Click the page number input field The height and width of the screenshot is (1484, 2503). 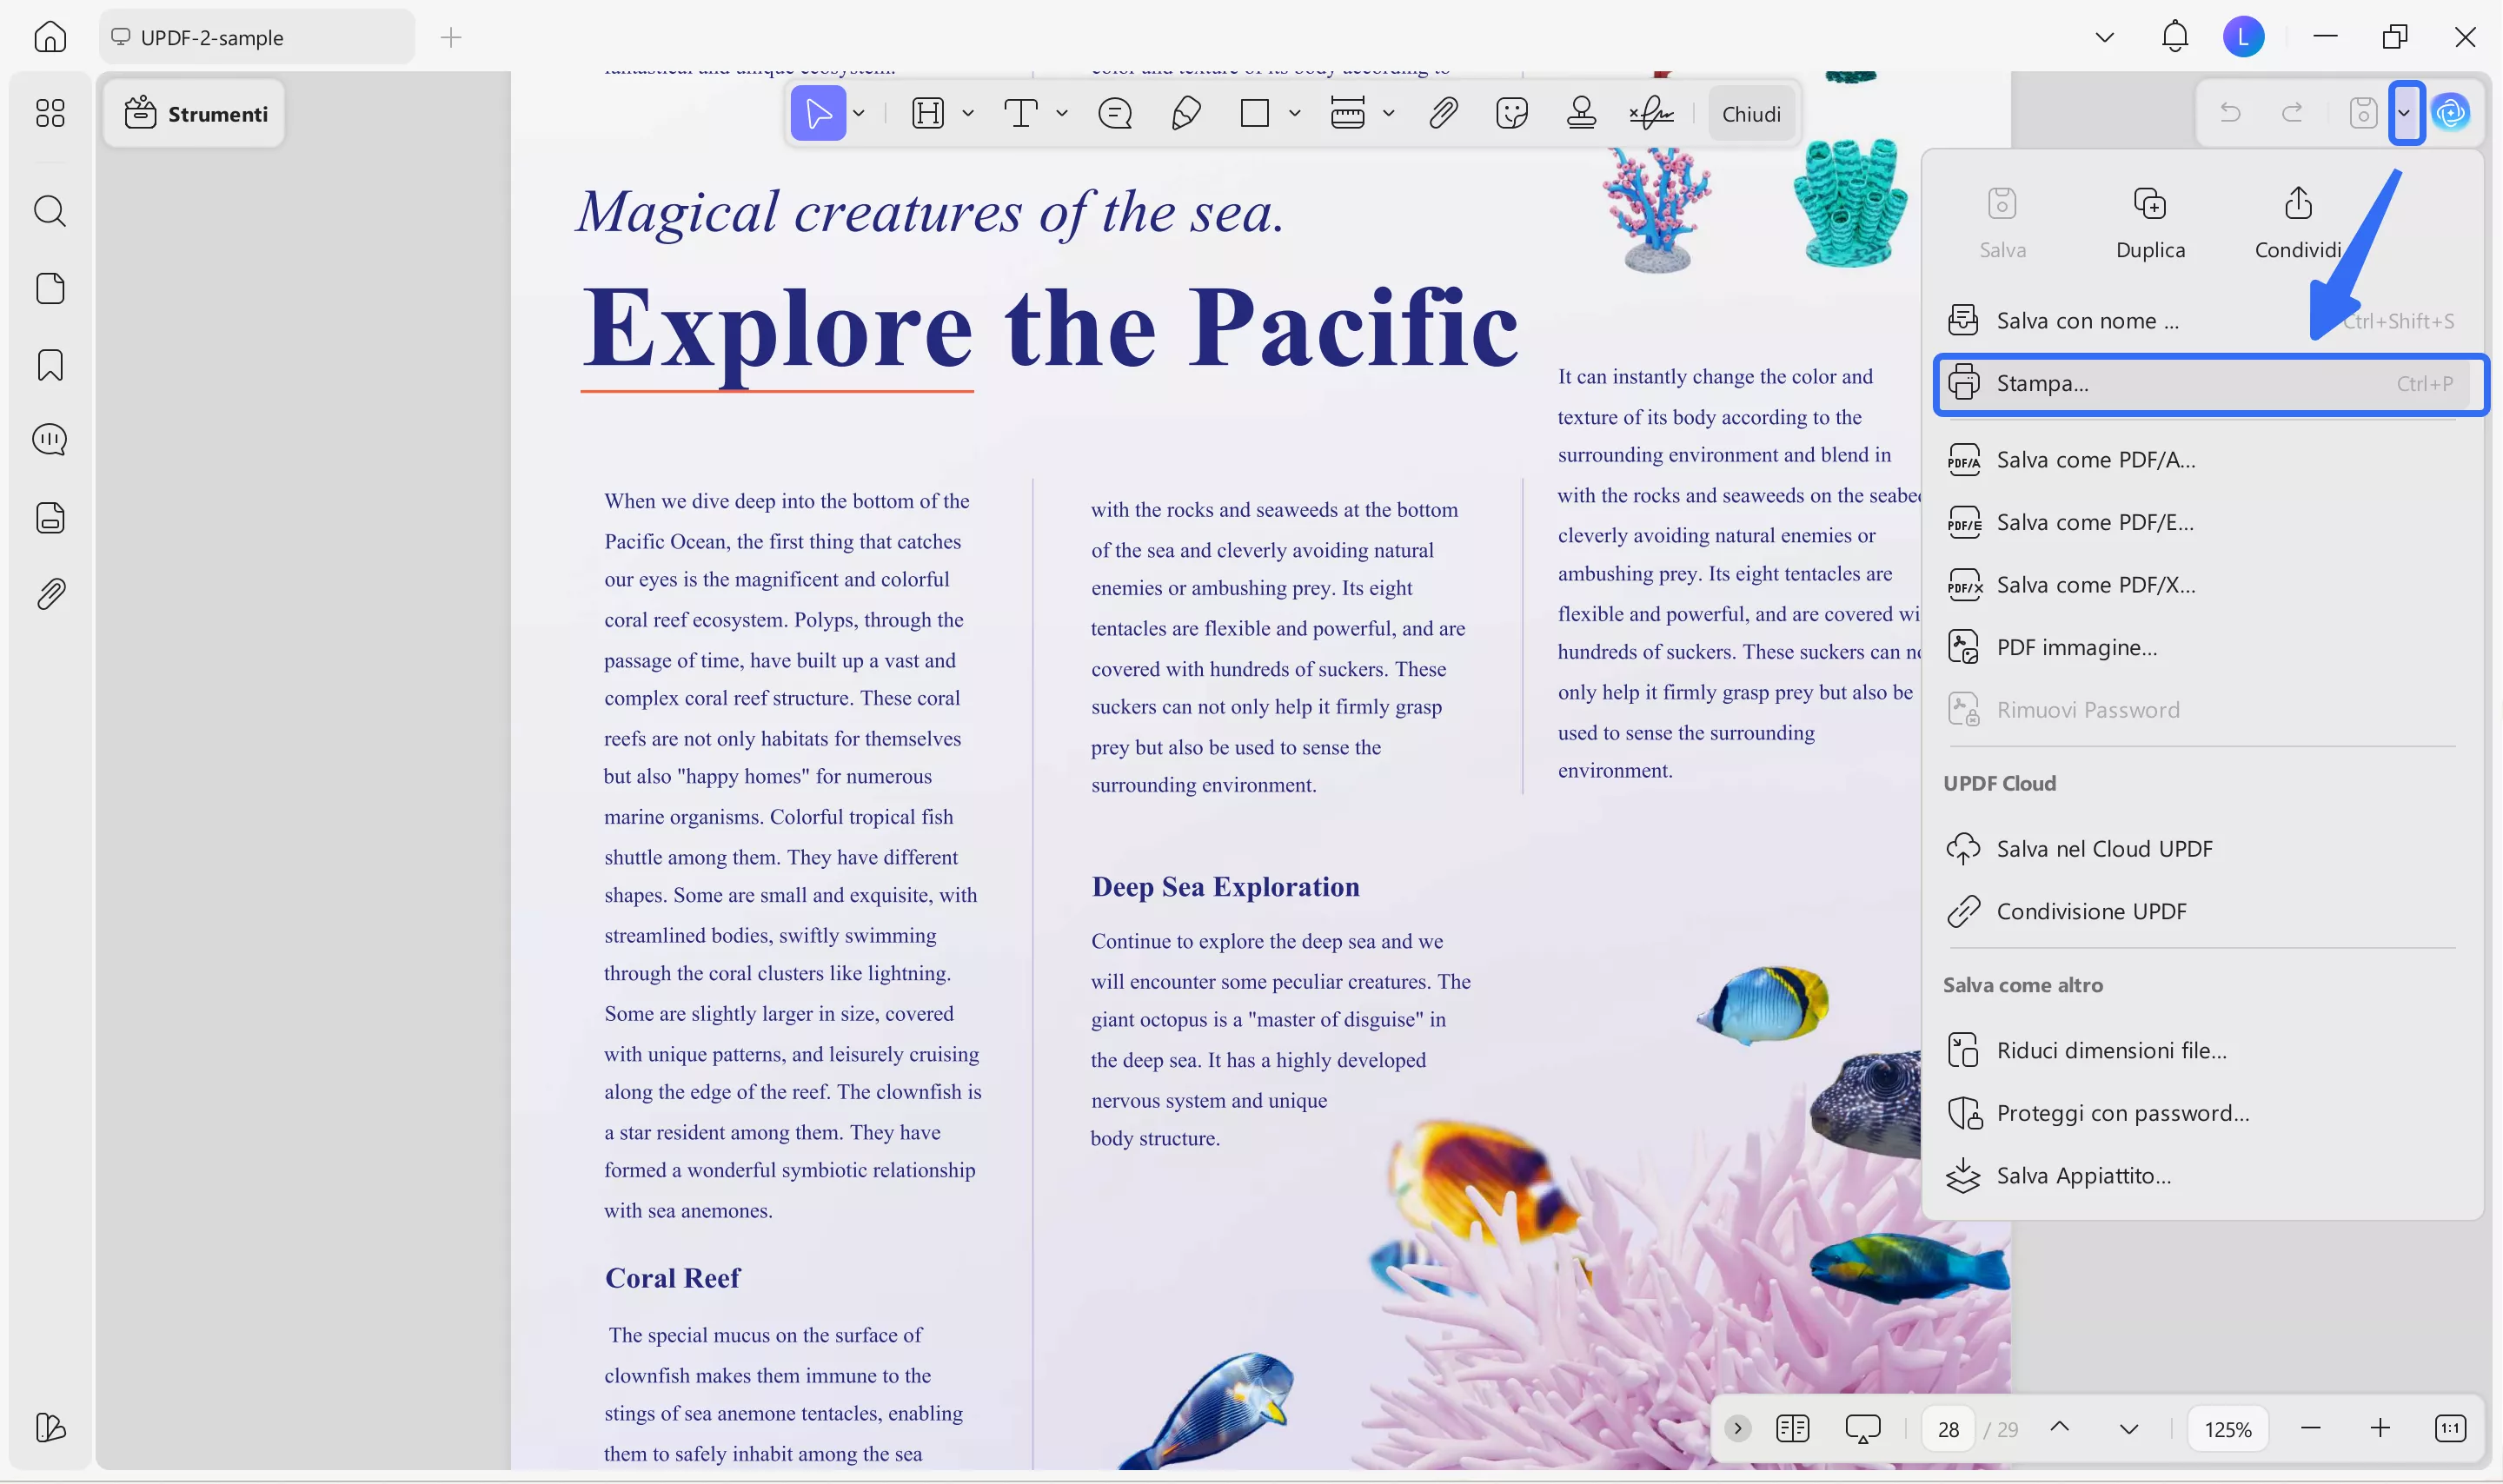coord(1948,1429)
